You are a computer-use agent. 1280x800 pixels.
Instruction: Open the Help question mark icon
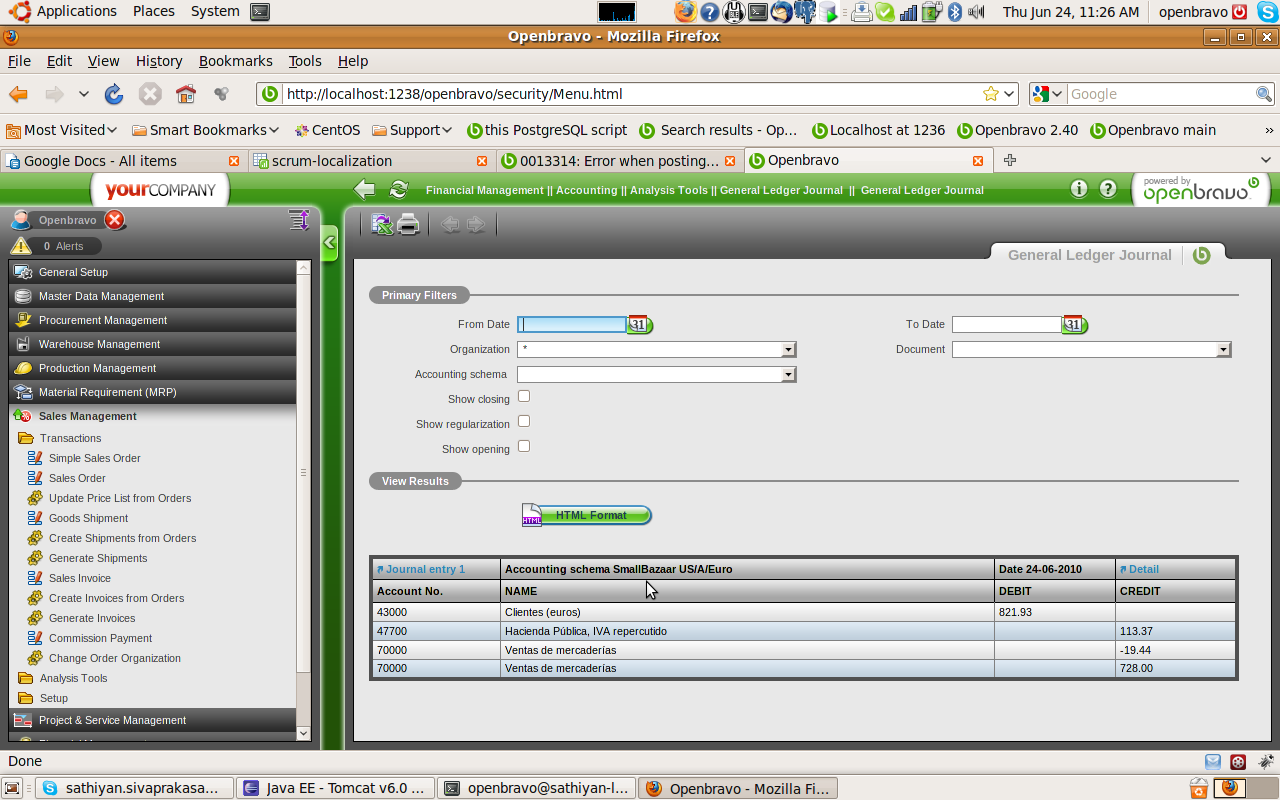pos(1108,189)
